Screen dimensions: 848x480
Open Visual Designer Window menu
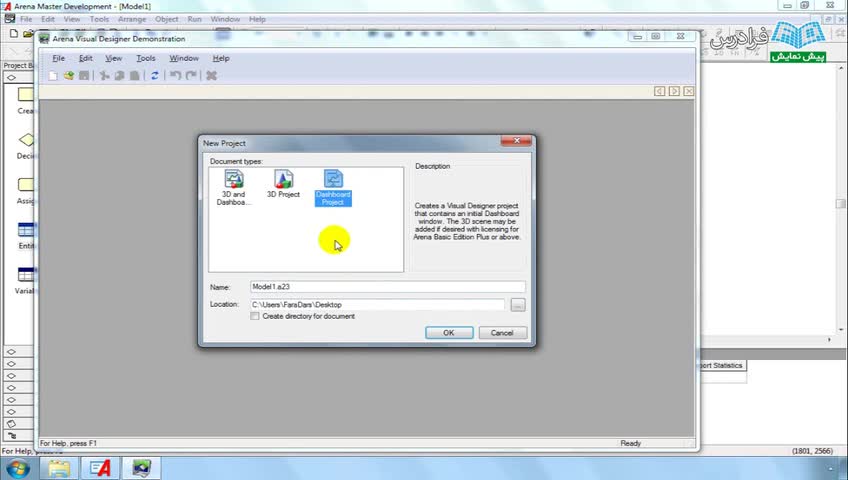[x=184, y=58]
